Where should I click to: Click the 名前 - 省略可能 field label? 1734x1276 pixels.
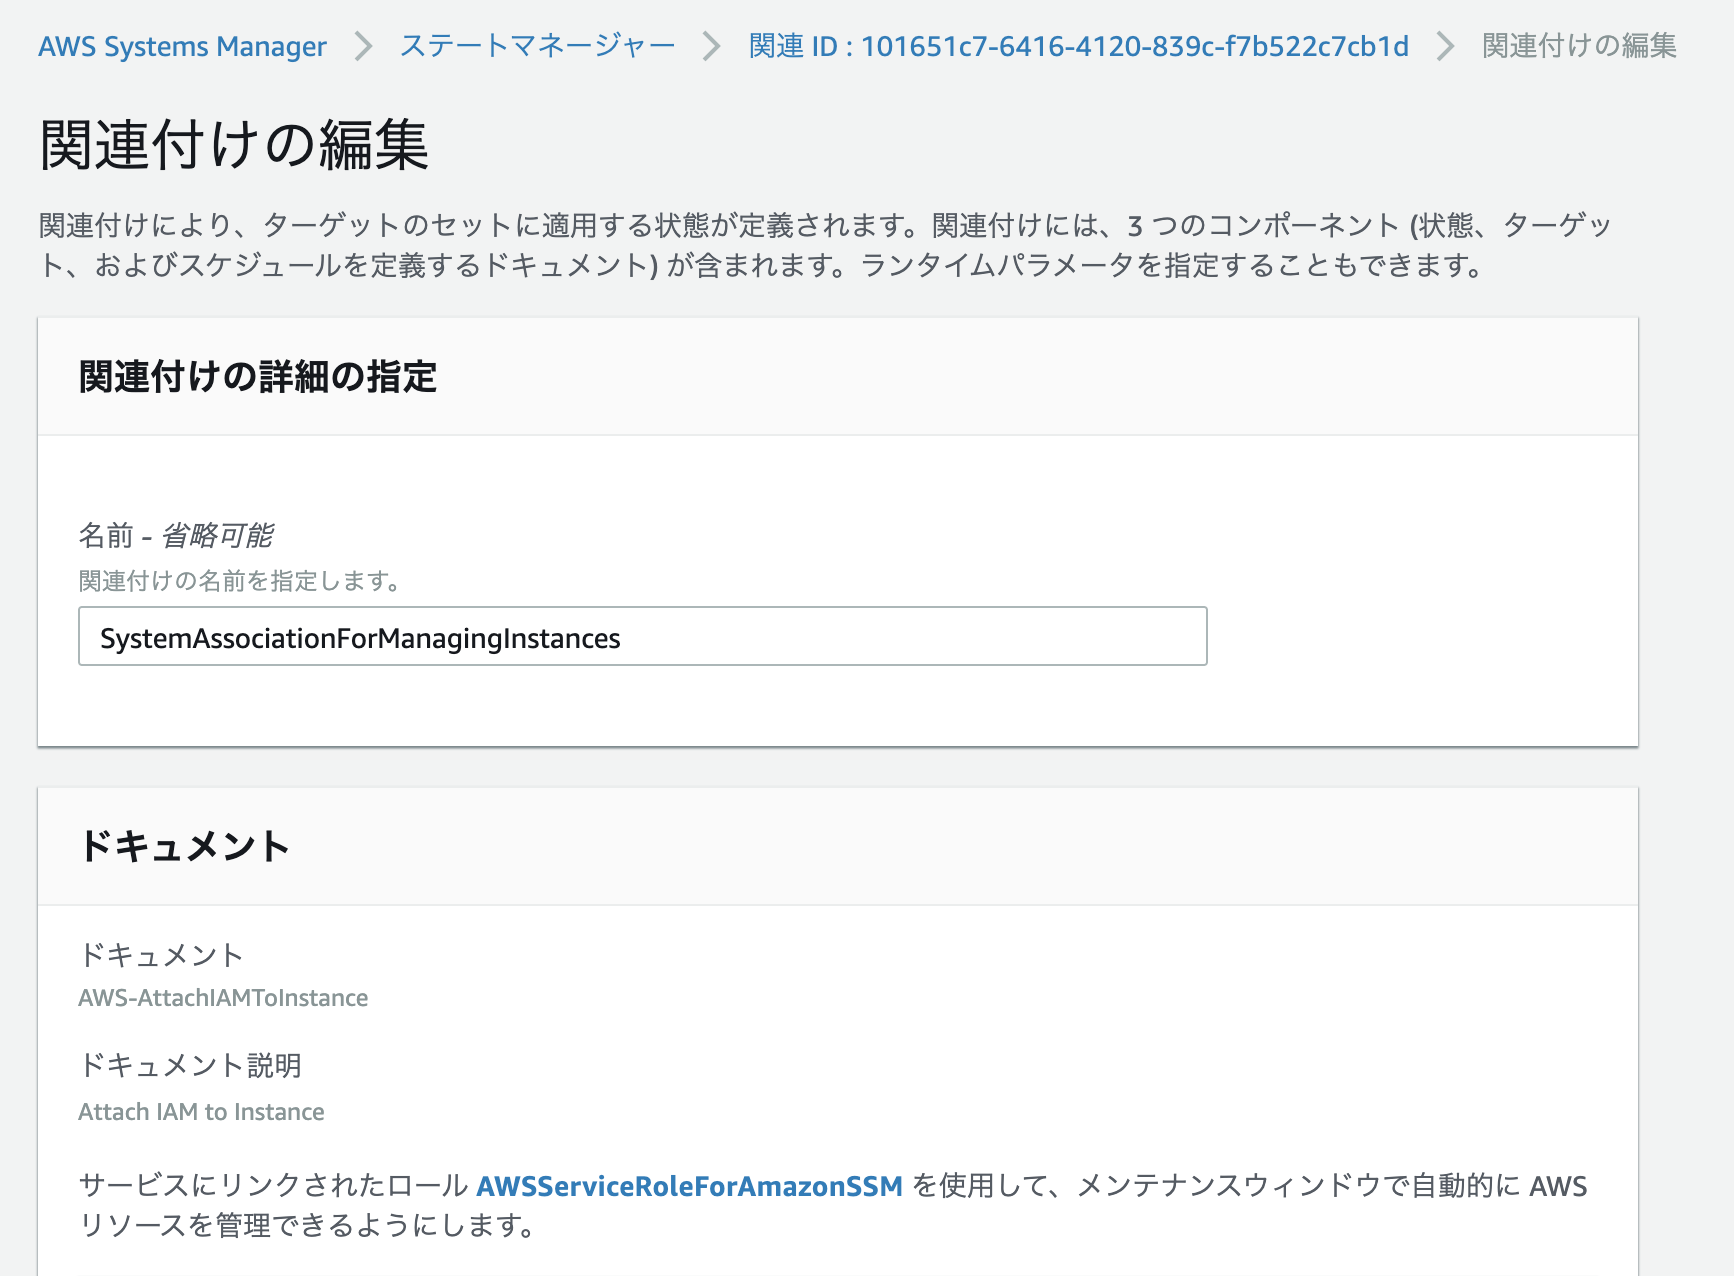pyautogui.click(x=178, y=535)
